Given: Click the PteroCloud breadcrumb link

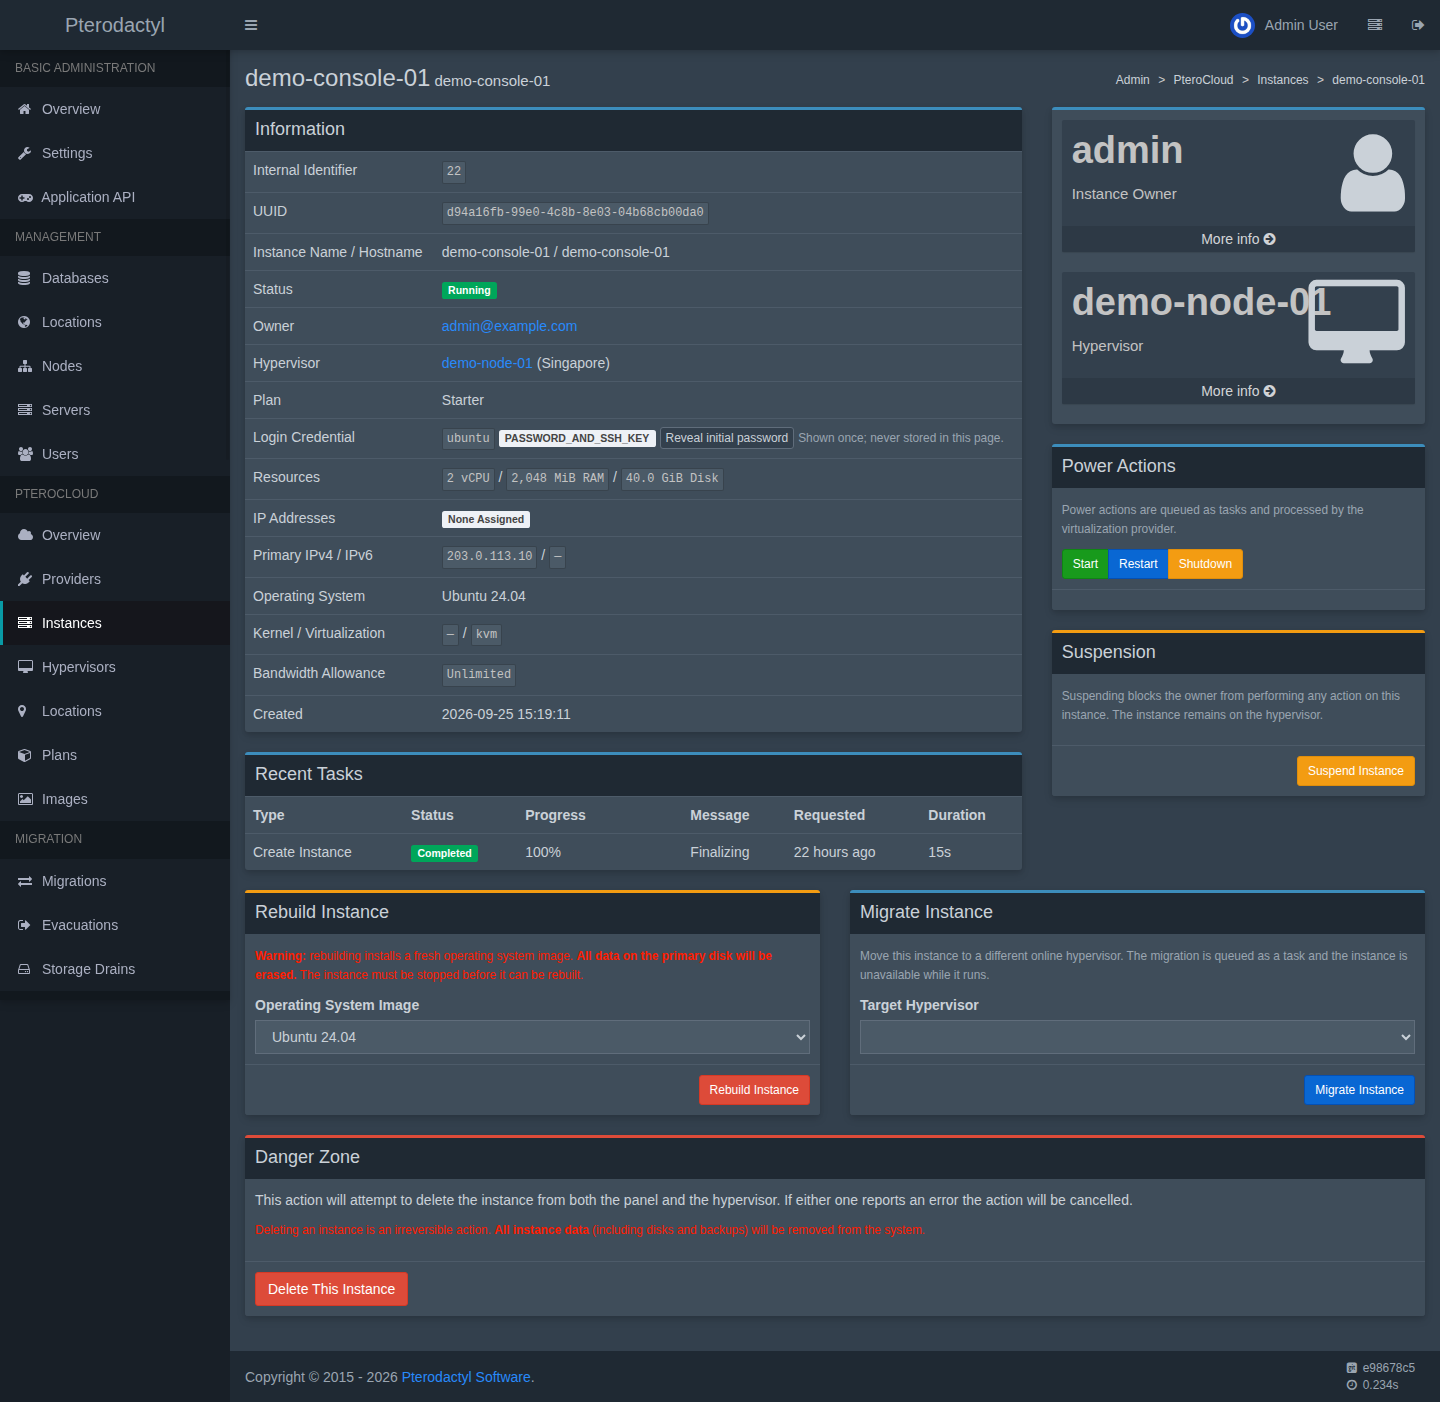Looking at the screenshot, I should click(1203, 80).
